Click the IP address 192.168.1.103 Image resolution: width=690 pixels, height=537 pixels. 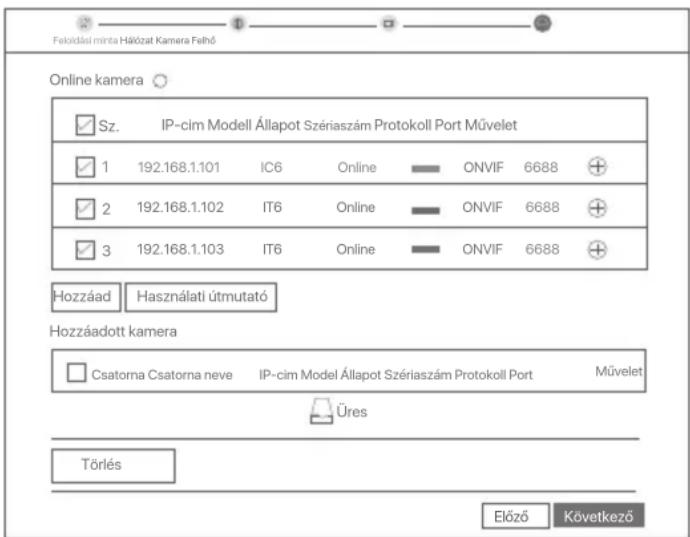click(x=180, y=249)
